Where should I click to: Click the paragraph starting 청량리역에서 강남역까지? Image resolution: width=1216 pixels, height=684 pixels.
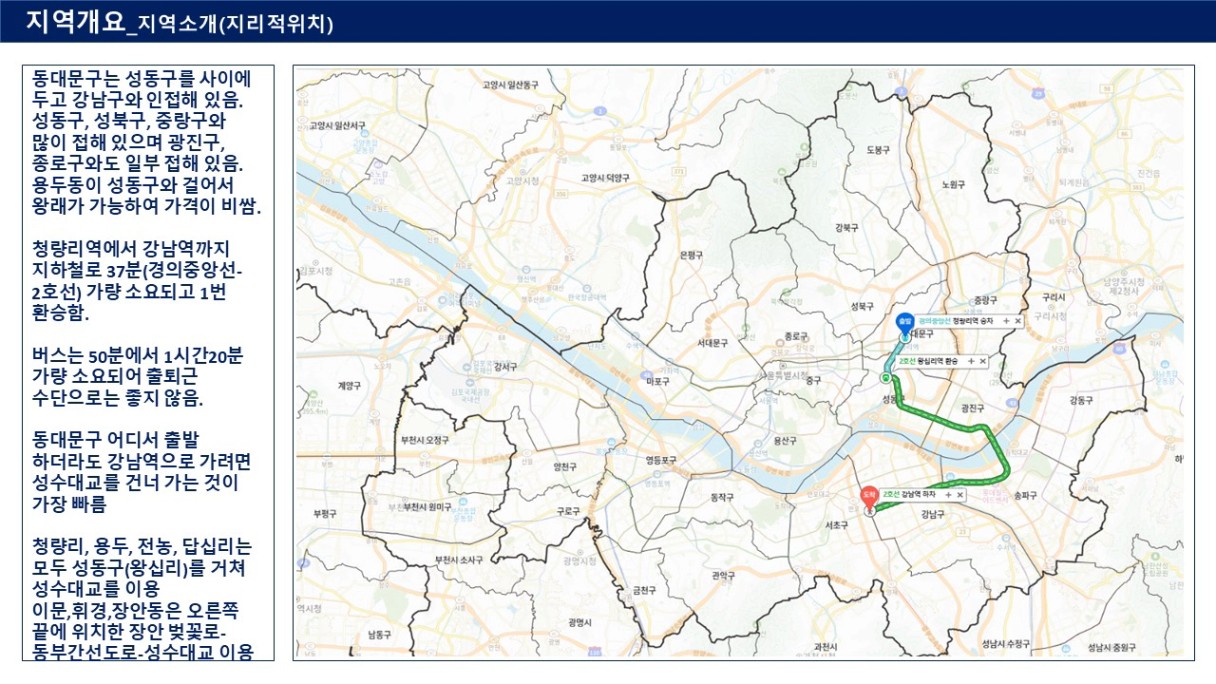(x=137, y=280)
